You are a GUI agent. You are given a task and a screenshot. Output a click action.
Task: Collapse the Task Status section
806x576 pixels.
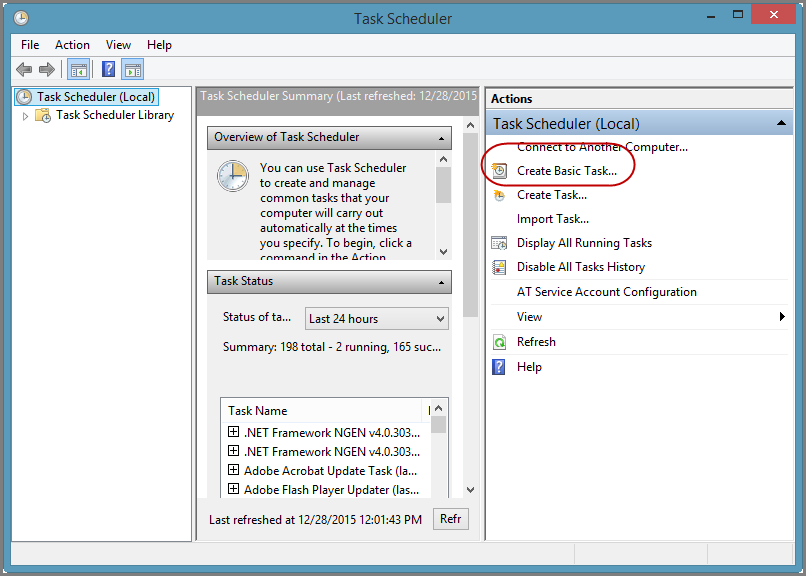click(441, 282)
